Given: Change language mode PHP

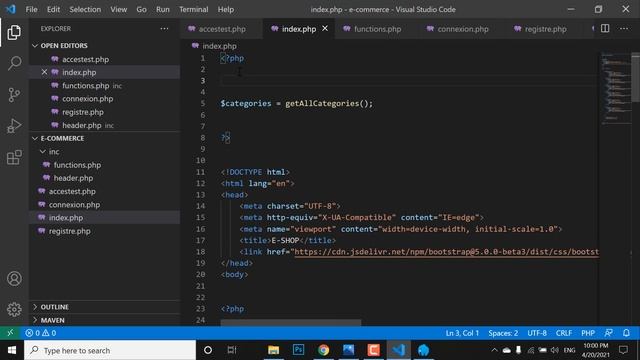Looking at the screenshot, I should [x=588, y=333].
